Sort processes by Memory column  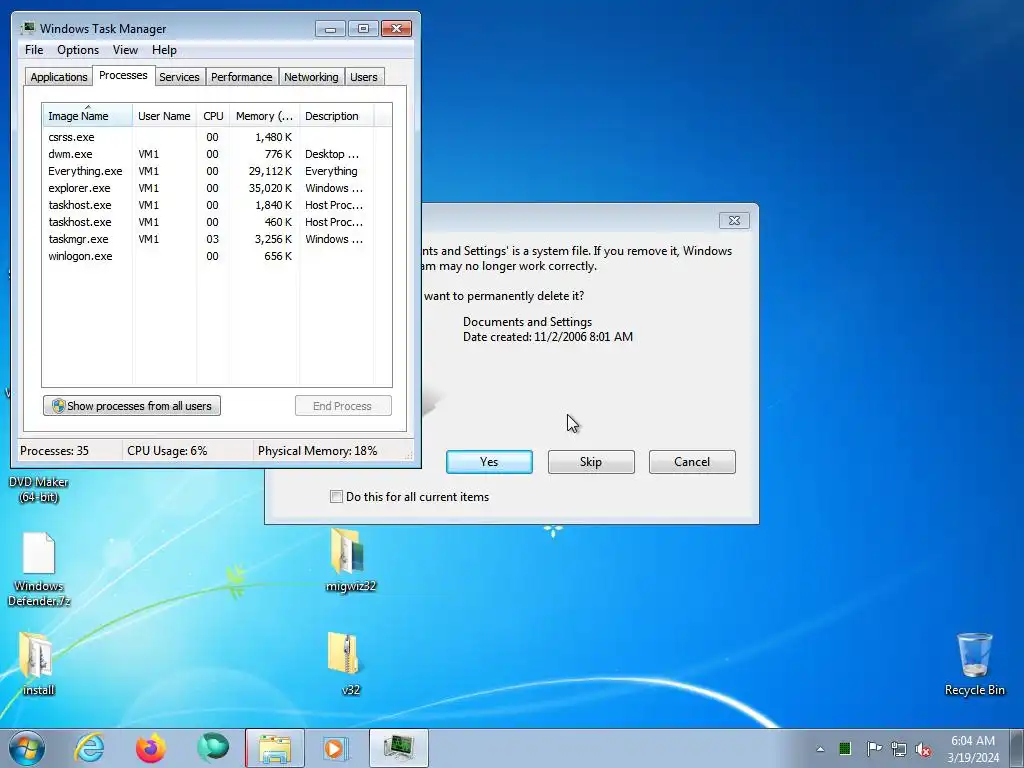(264, 115)
